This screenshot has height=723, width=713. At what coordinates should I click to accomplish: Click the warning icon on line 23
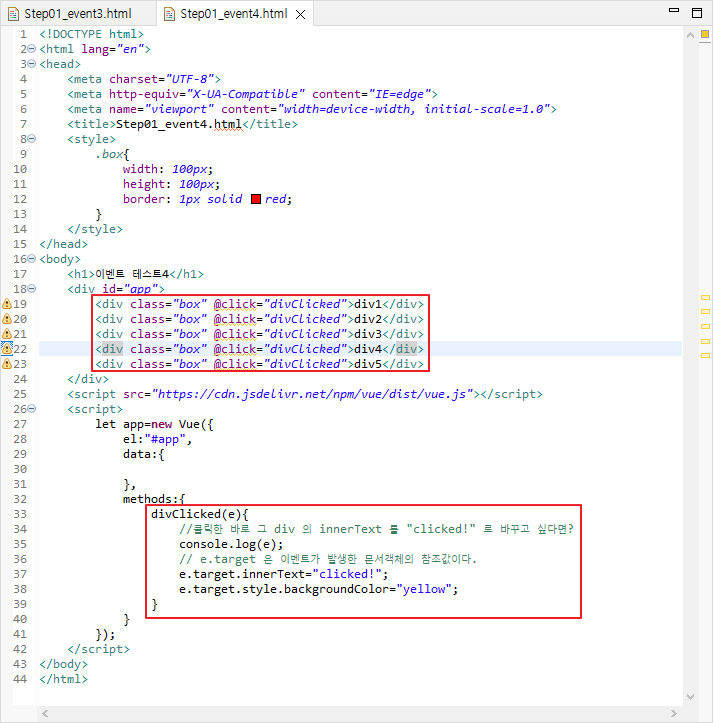coord(7,364)
